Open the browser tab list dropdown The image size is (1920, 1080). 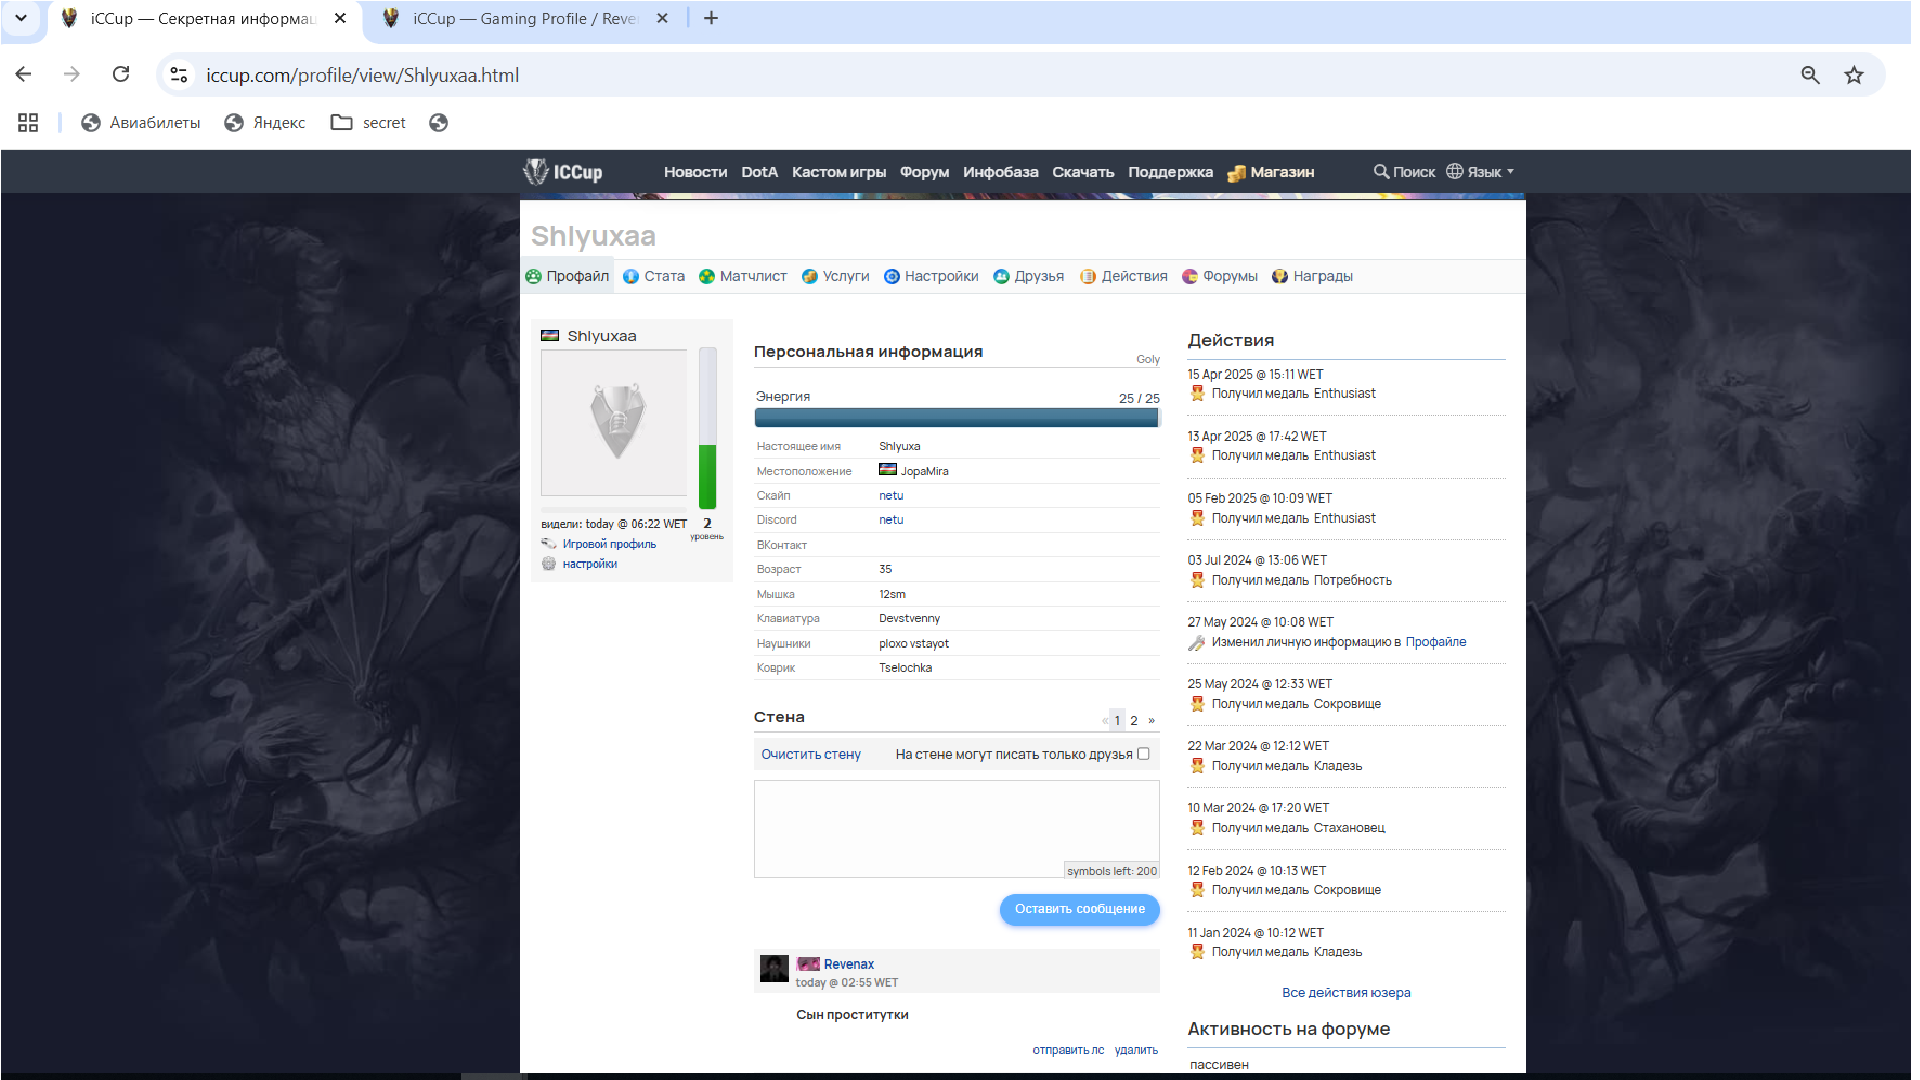click(21, 18)
